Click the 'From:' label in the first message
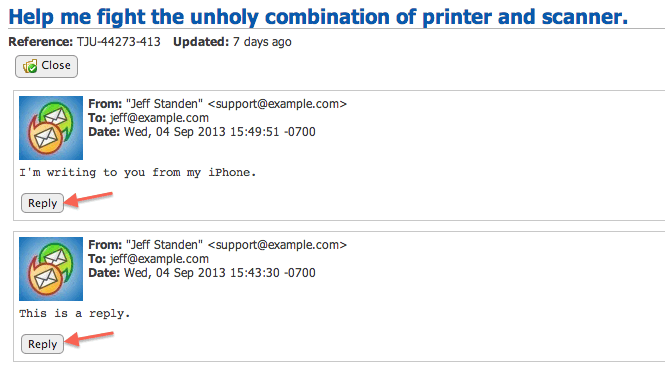 105,104
